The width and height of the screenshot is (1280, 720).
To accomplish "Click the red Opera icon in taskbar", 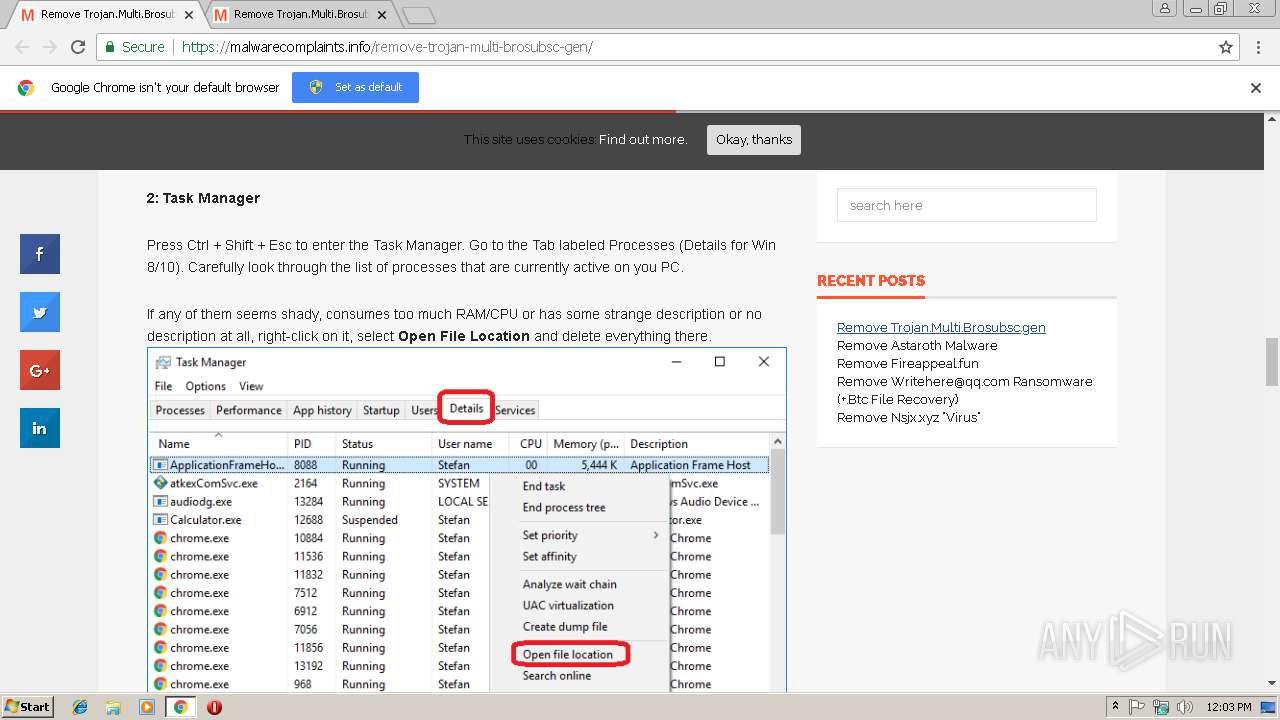I will tap(214, 707).
